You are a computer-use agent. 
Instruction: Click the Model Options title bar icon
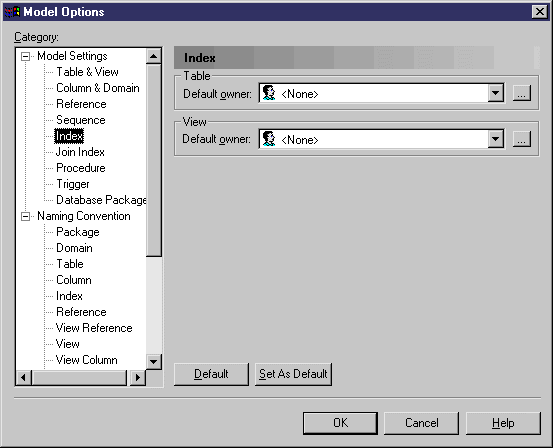click(12, 12)
